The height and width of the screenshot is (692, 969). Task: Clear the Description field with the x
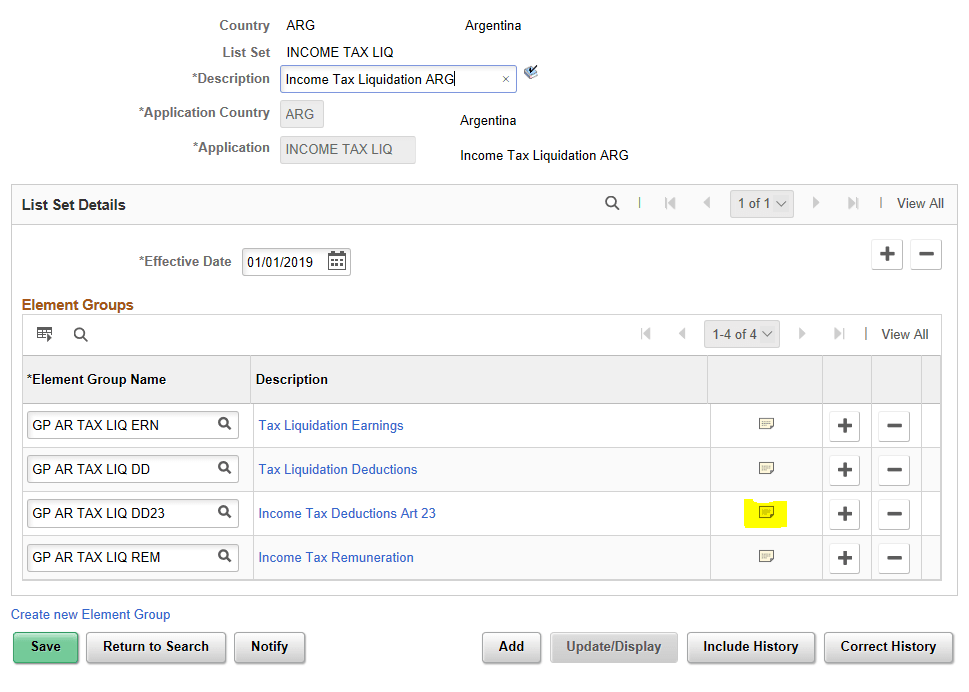pos(506,79)
